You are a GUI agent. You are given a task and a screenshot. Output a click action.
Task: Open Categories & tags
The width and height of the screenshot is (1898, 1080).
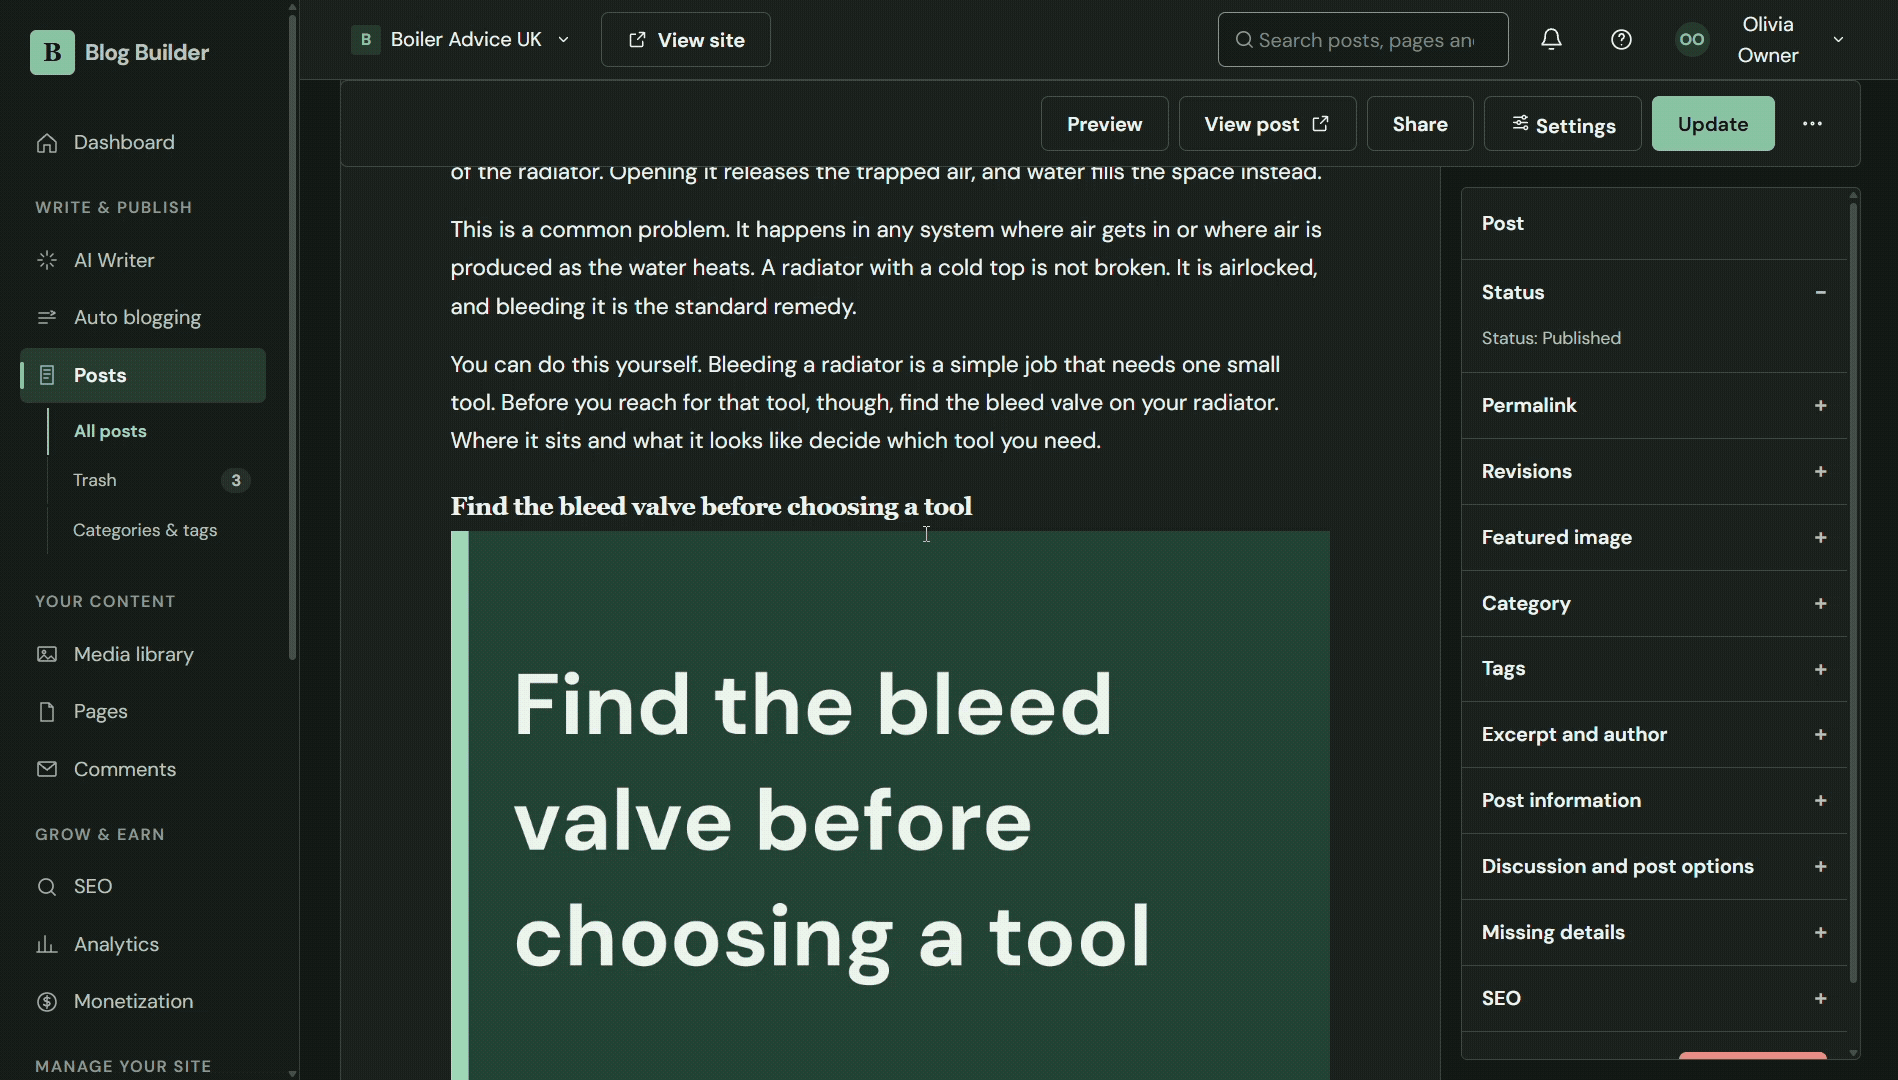point(145,531)
